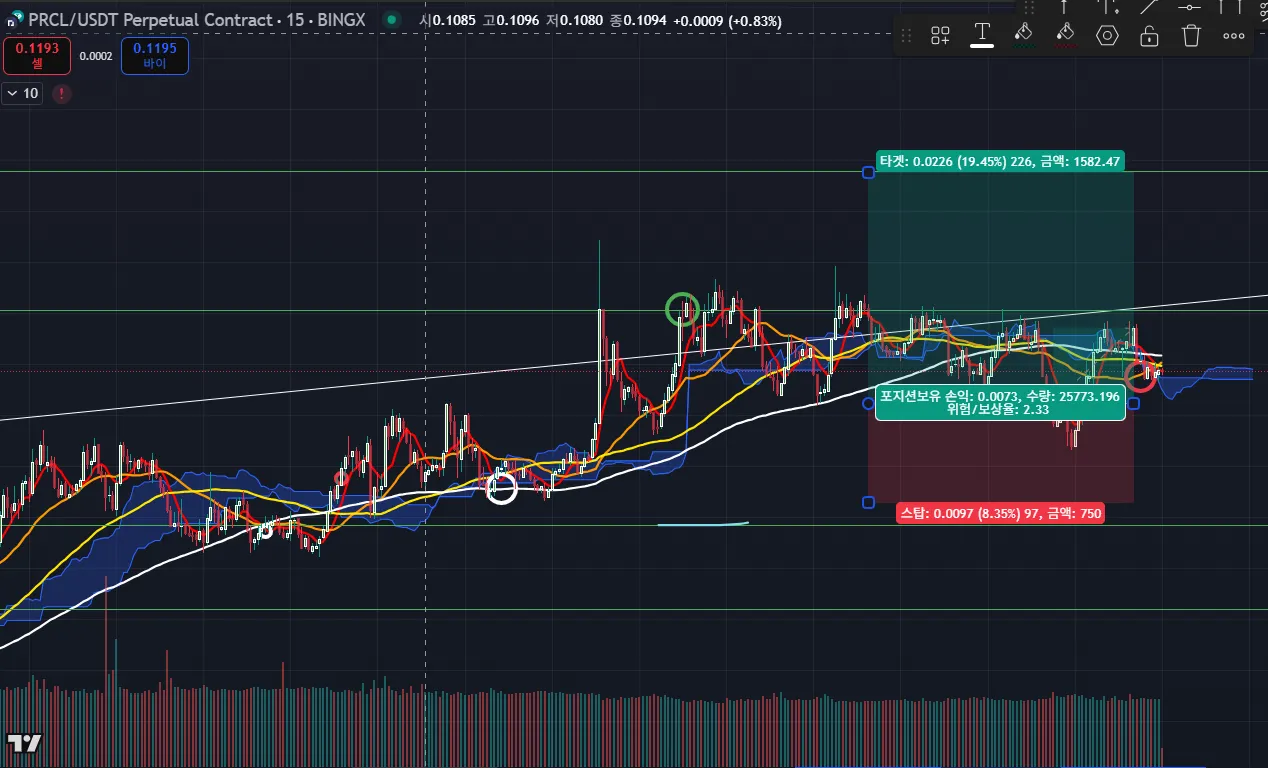Image resolution: width=1268 pixels, height=768 pixels.
Task: Lock the selected drawing with the padlock icon
Action: point(1149,36)
